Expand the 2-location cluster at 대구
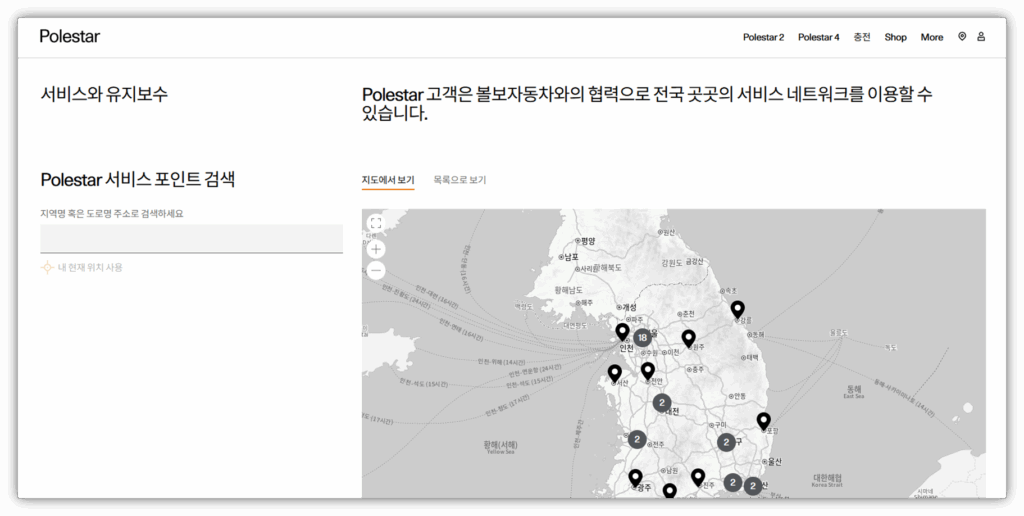 (726, 441)
